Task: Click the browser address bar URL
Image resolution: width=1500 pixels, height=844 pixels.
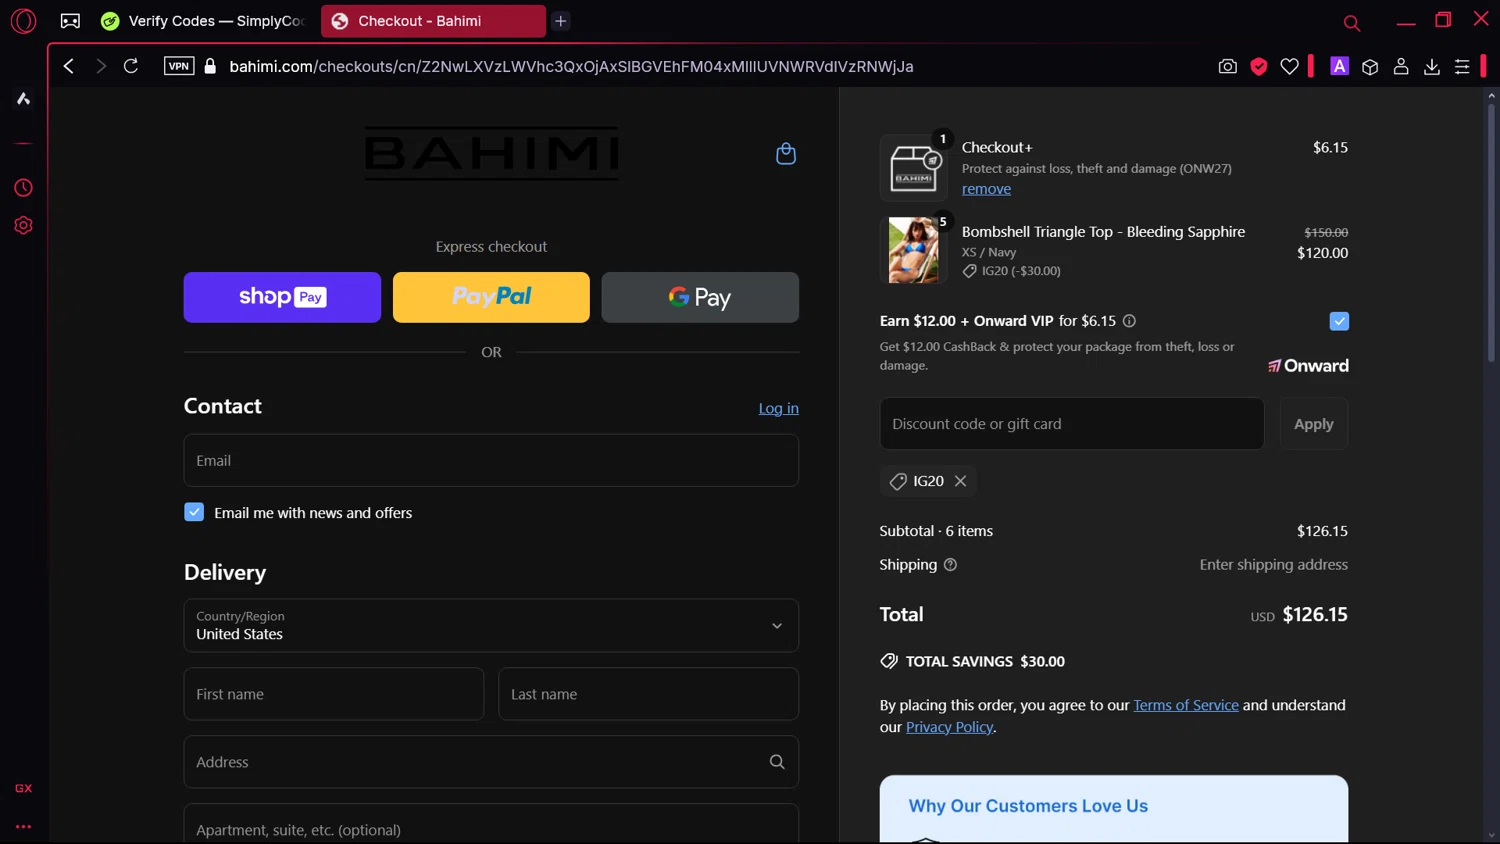Action: [571, 66]
